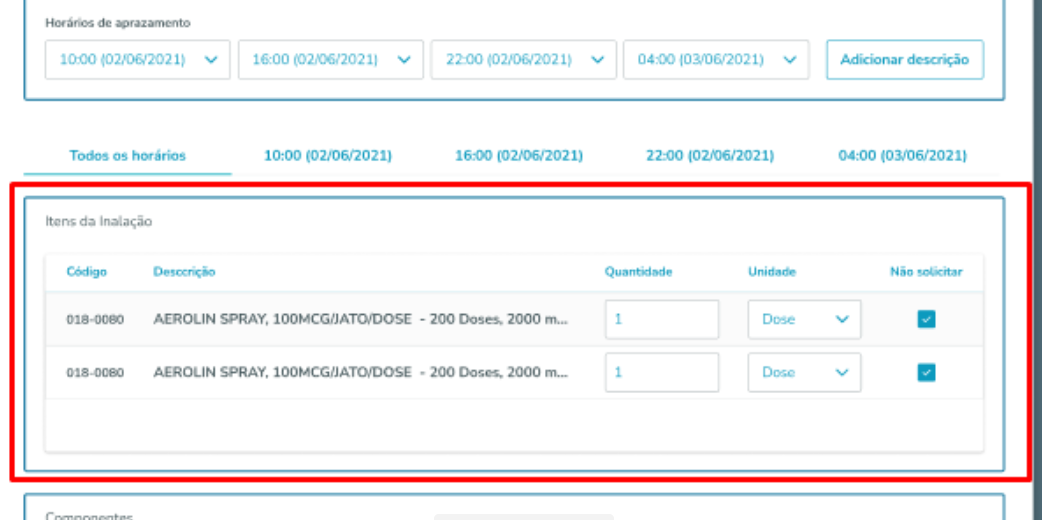Open the 10:00 (02/06/2021) schedule dropdown

tap(138, 60)
